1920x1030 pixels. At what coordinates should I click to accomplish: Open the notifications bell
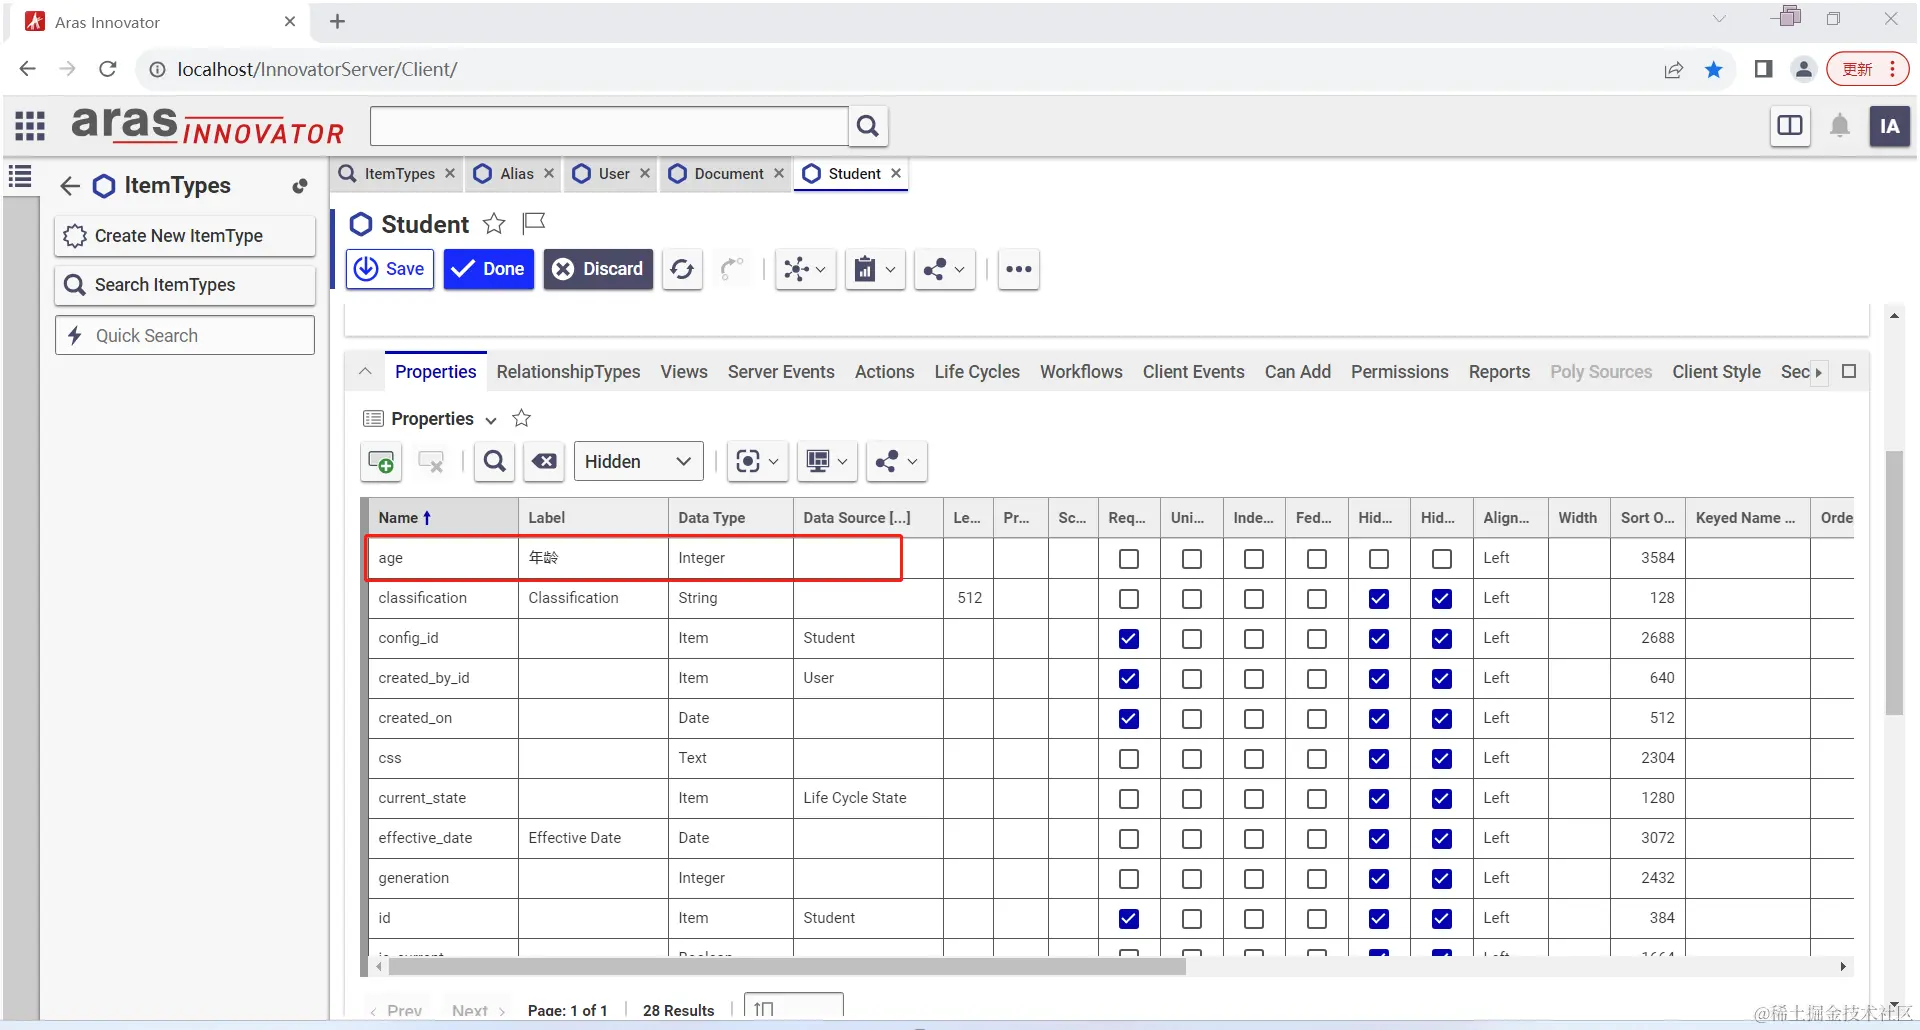tap(1840, 126)
